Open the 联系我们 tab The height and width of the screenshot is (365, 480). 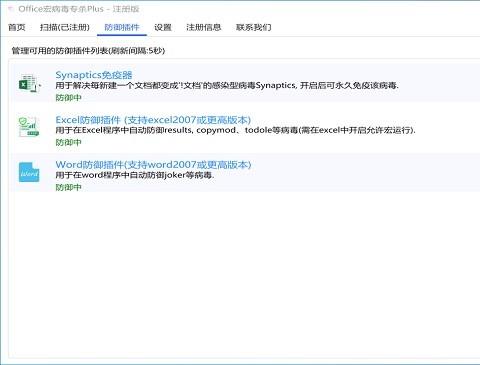(x=253, y=27)
